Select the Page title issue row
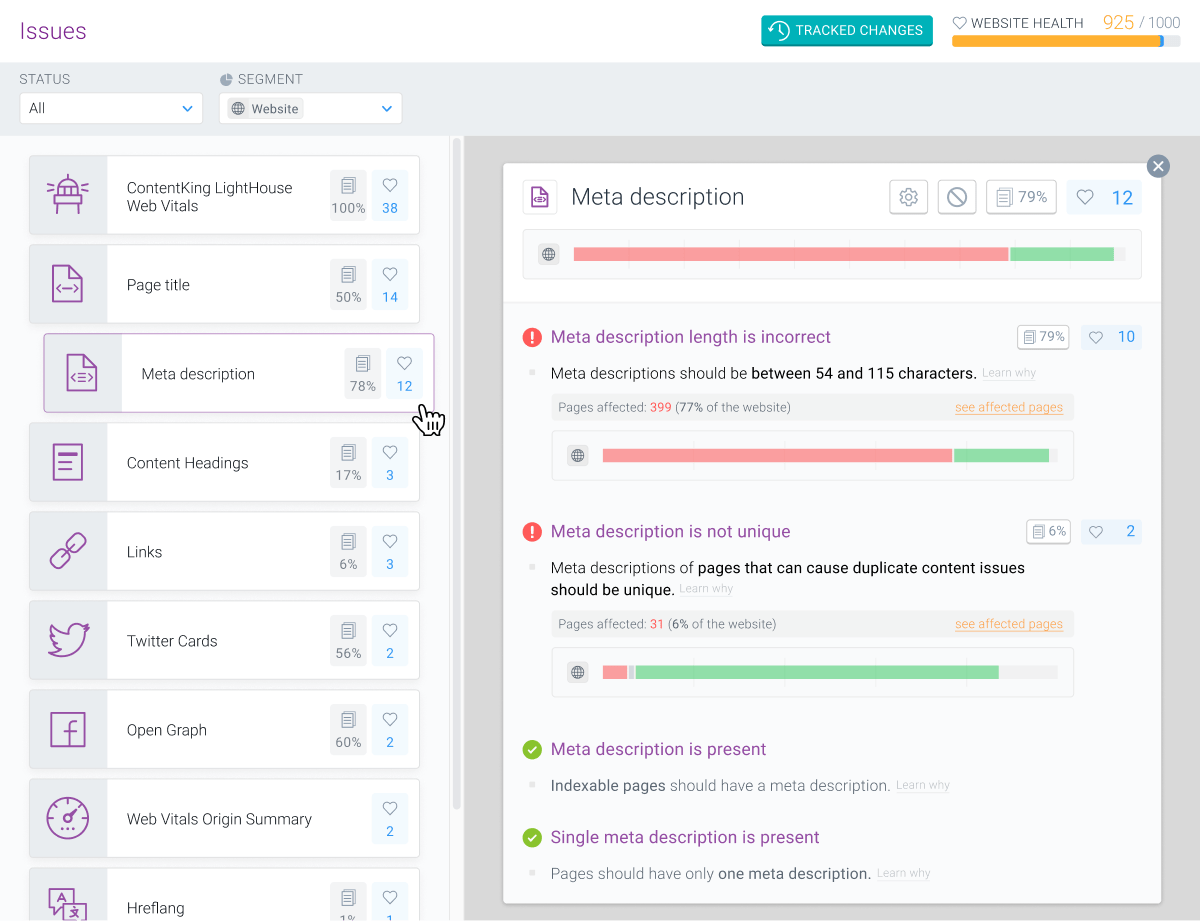Screen dimensions: 1200x921 pyautogui.click(x=224, y=284)
